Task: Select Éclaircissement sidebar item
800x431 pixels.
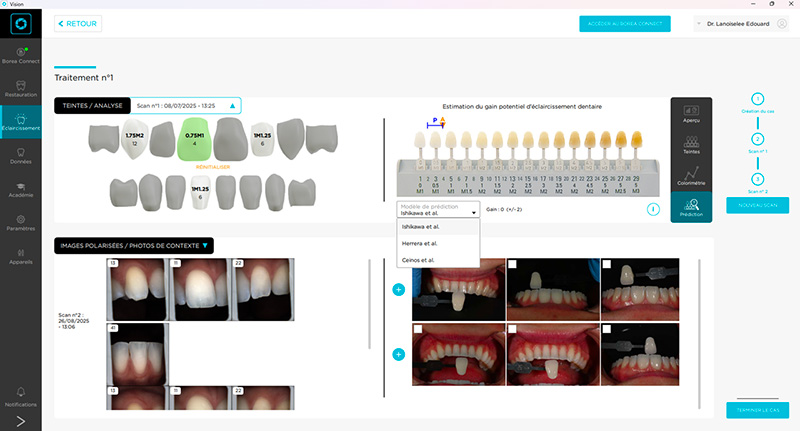Action: (x=20, y=122)
